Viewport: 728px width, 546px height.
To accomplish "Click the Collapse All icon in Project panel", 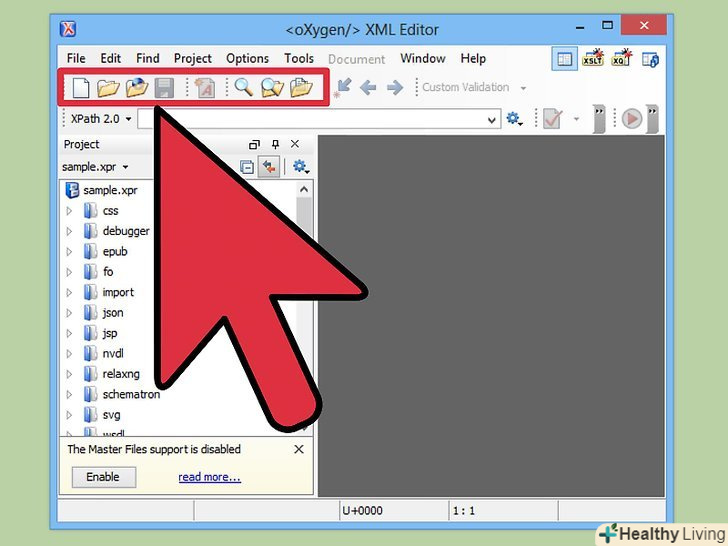I will click(x=247, y=167).
